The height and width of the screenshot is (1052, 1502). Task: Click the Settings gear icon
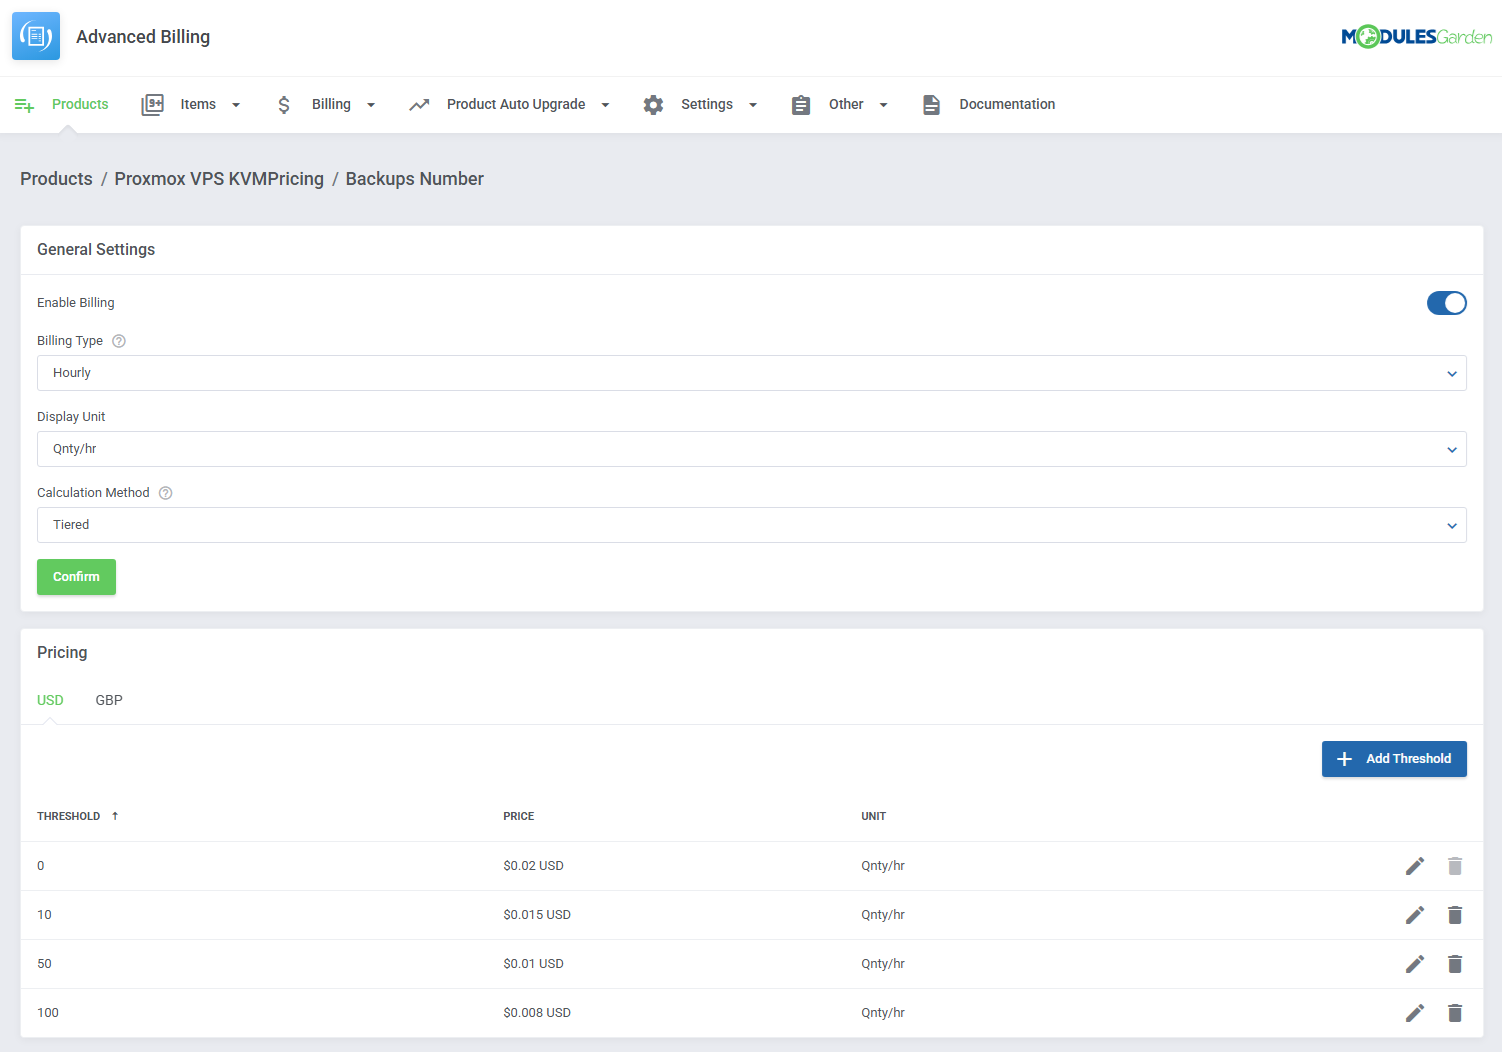click(x=653, y=104)
